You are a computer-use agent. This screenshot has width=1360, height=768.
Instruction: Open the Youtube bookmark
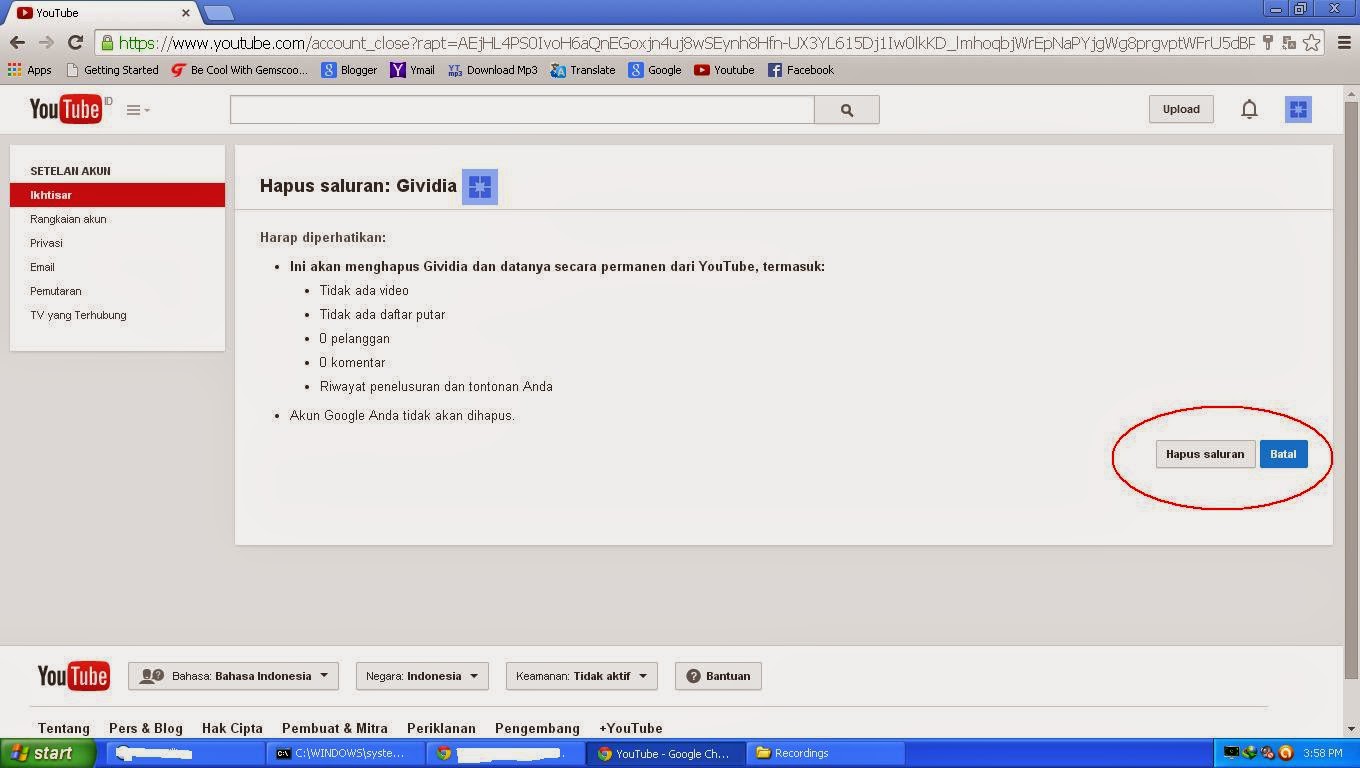click(724, 70)
